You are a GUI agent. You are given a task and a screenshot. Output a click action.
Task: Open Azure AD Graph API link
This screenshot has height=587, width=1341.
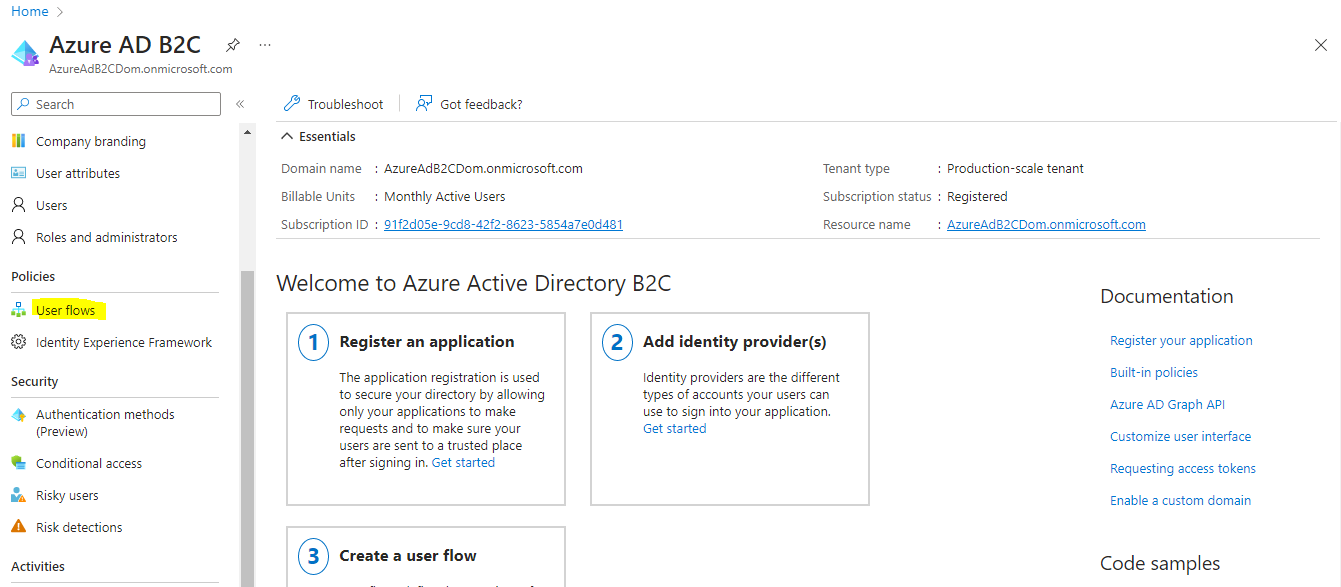click(1167, 404)
